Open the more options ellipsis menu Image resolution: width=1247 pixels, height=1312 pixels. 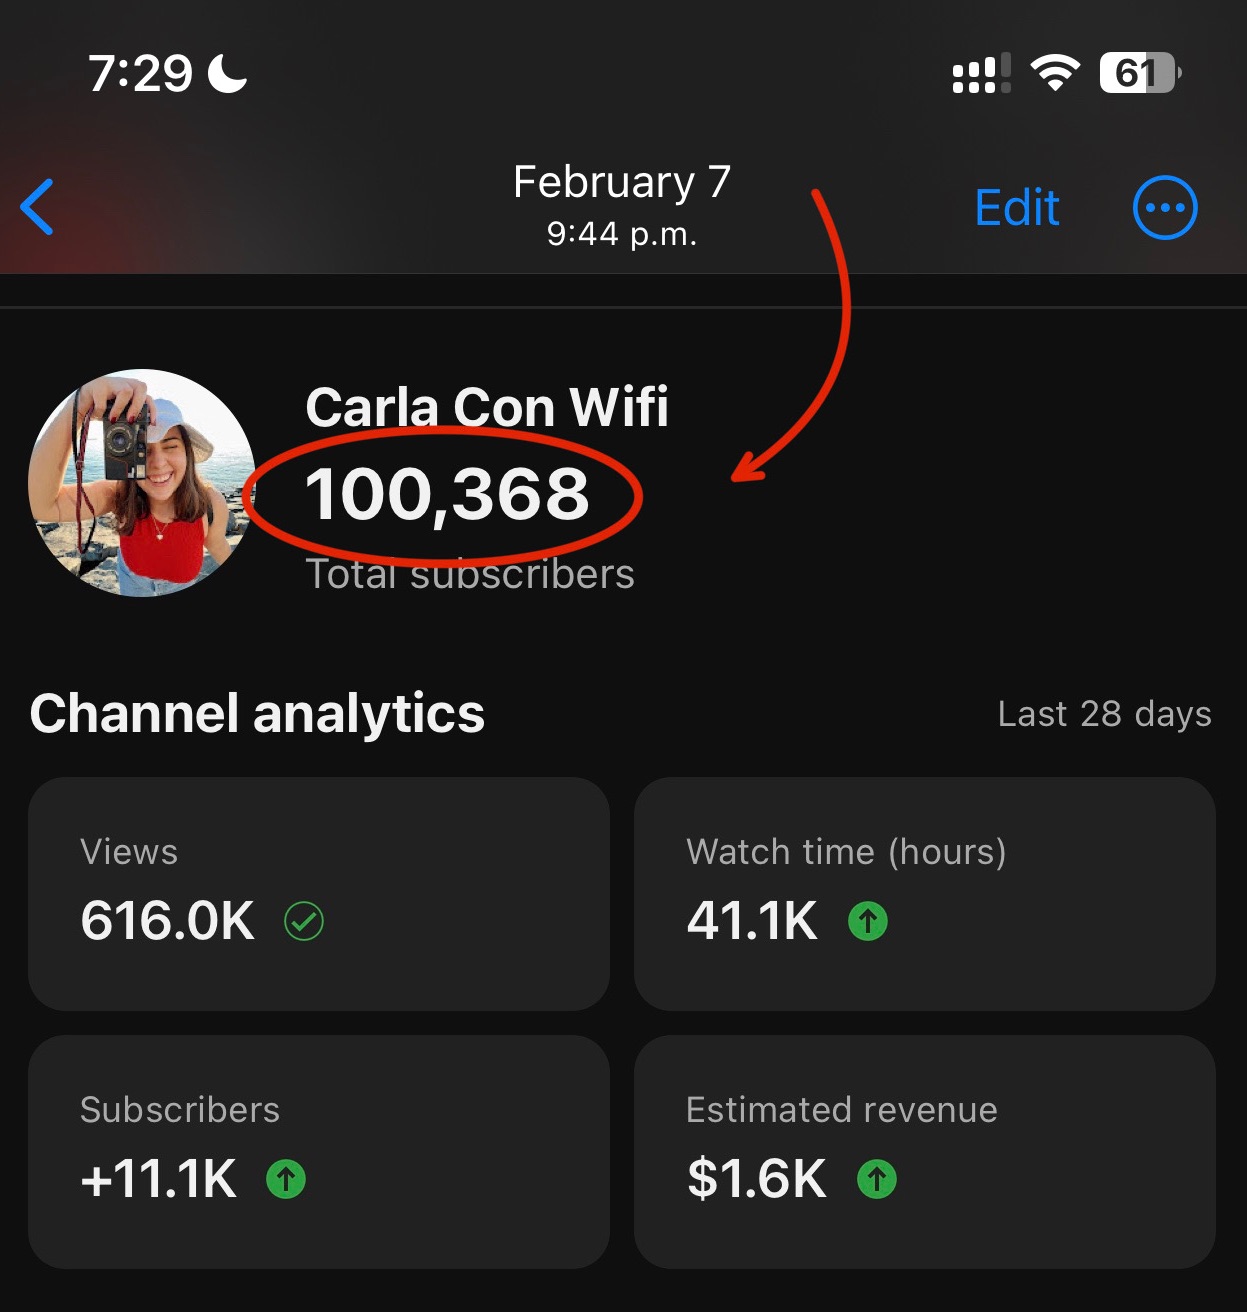(x=1165, y=208)
